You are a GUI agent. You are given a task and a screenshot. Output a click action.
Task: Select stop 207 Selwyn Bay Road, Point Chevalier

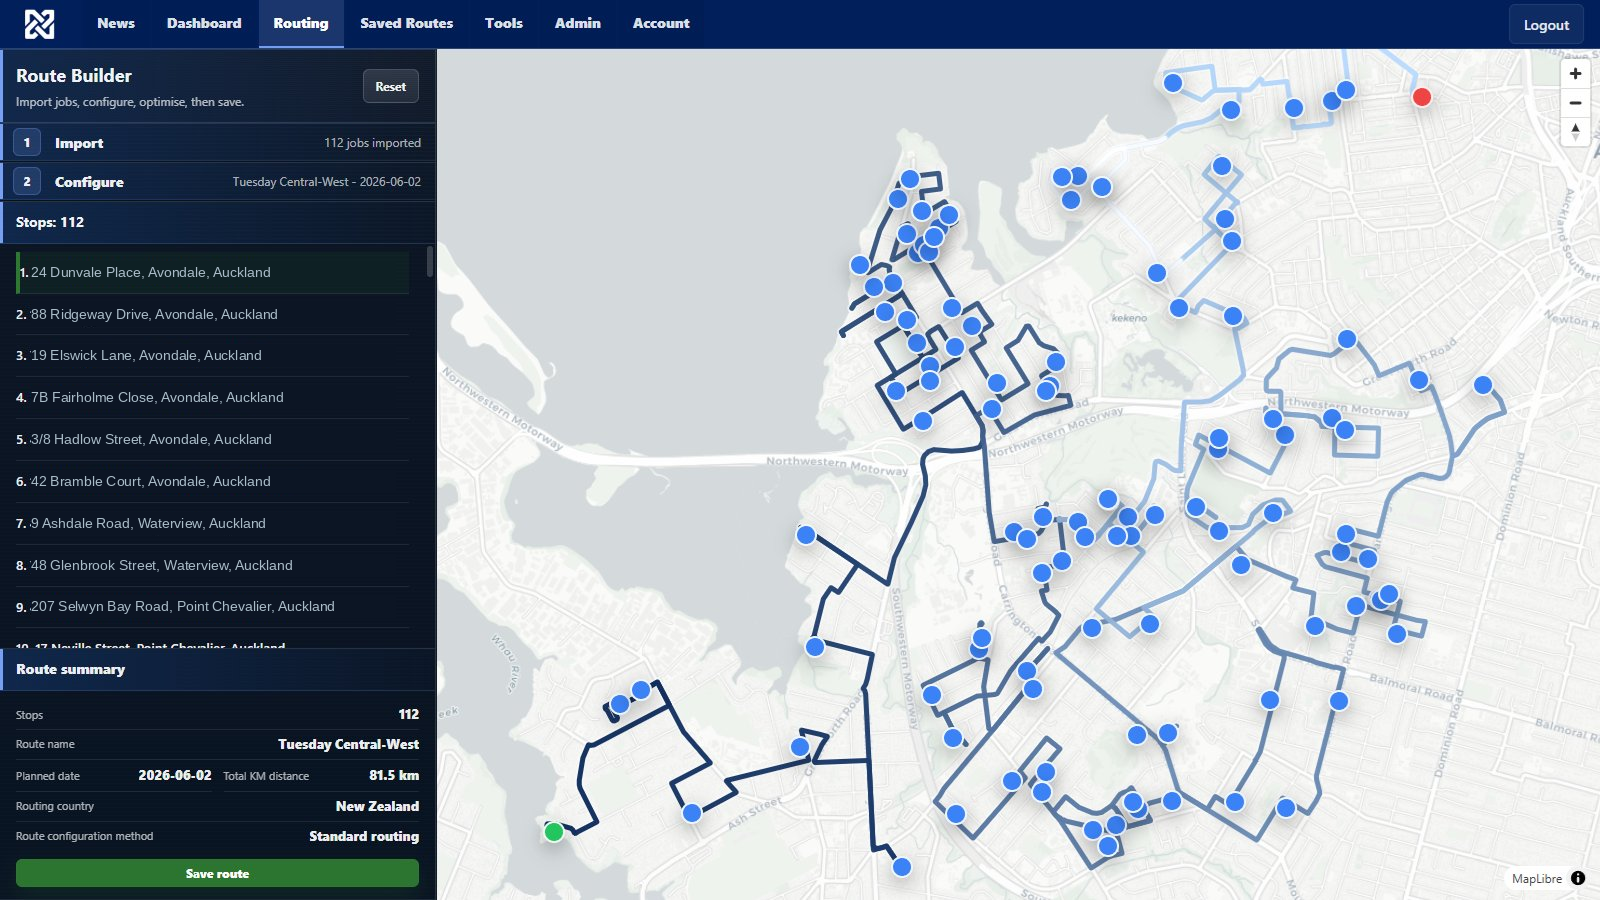coord(212,606)
